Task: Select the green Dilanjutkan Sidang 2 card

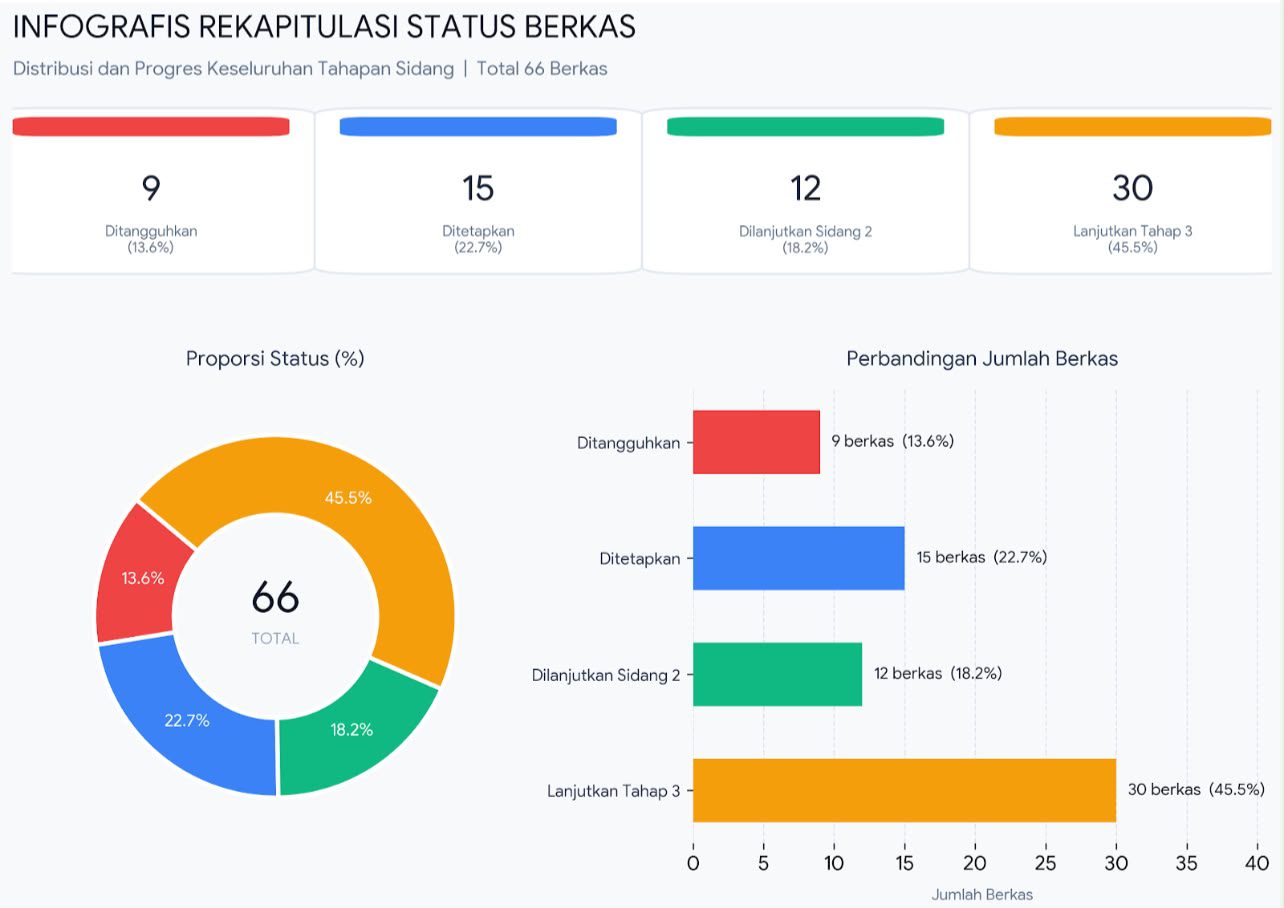Action: coord(805,191)
